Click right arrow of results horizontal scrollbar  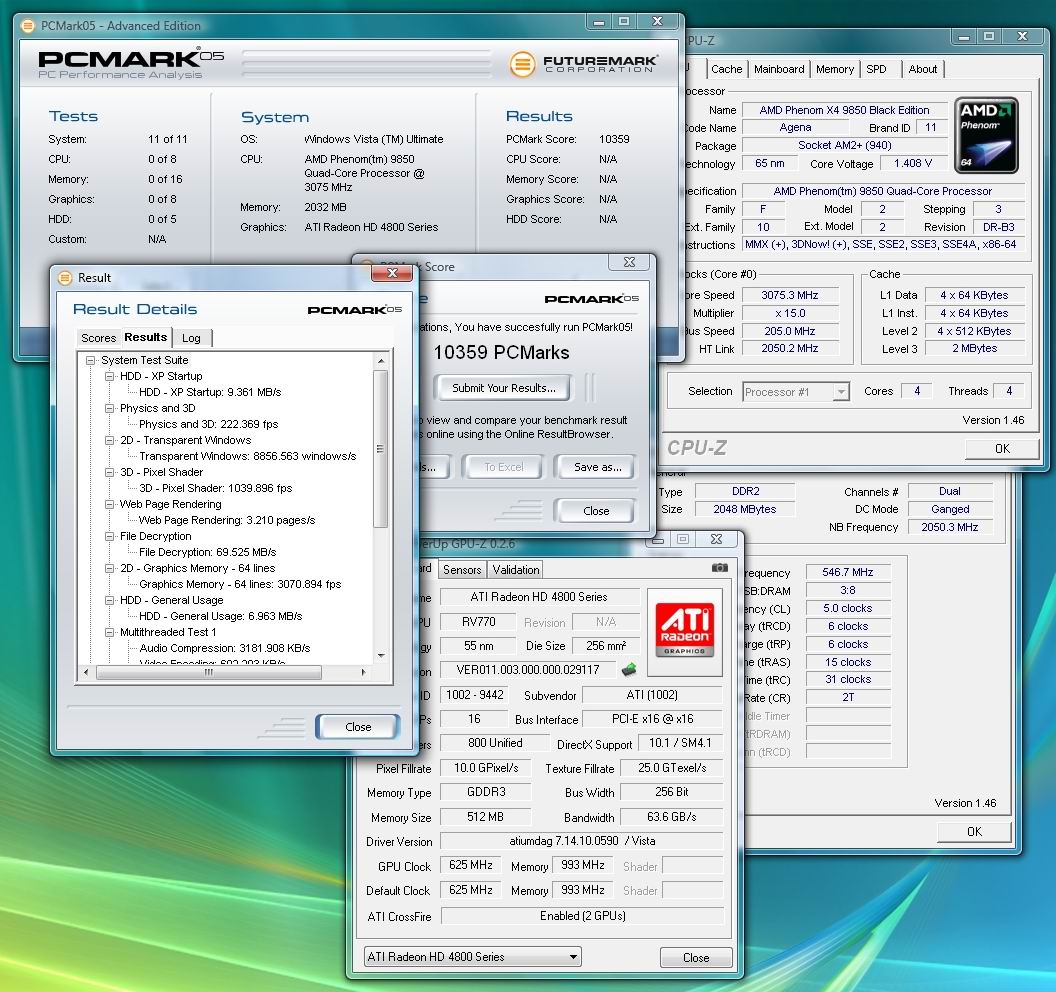(364, 672)
